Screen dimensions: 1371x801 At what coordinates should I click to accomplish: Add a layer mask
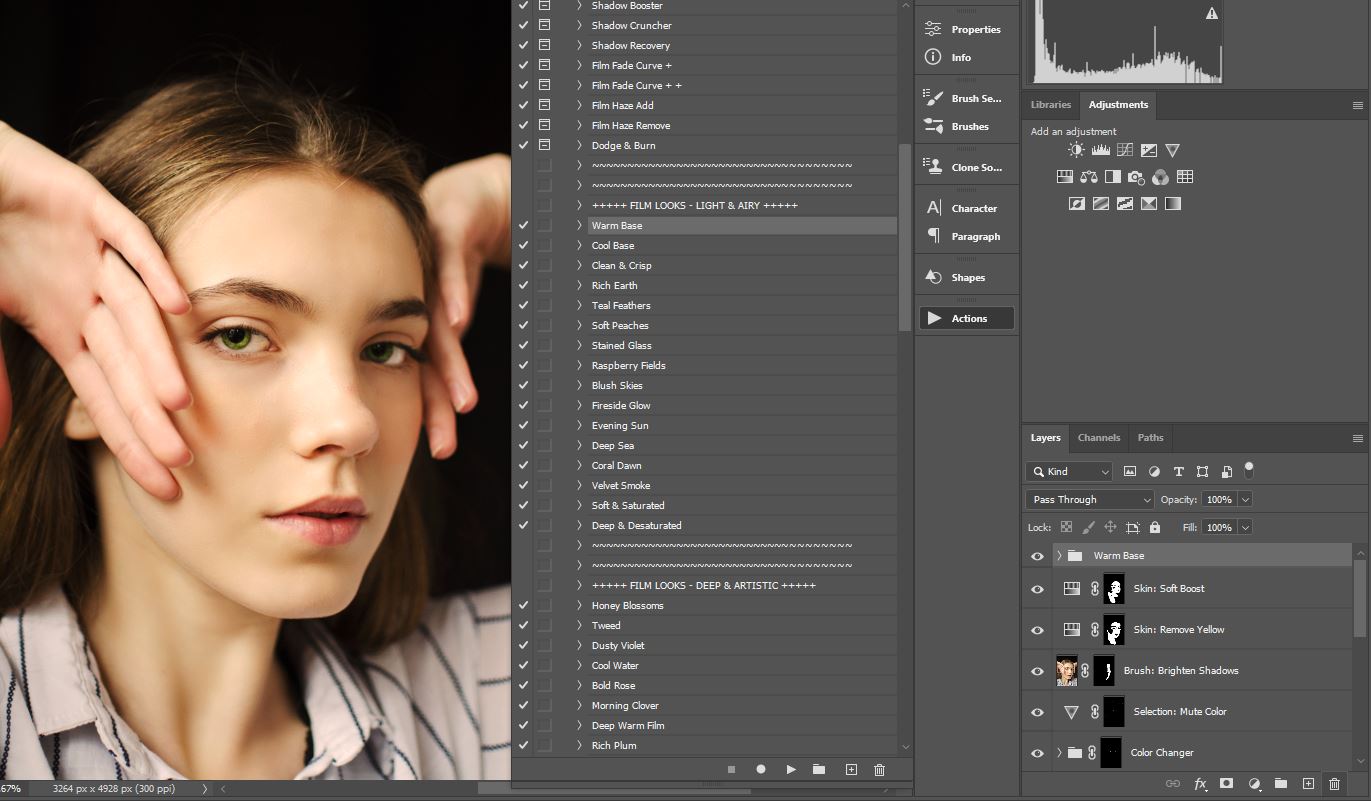click(x=1226, y=784)
